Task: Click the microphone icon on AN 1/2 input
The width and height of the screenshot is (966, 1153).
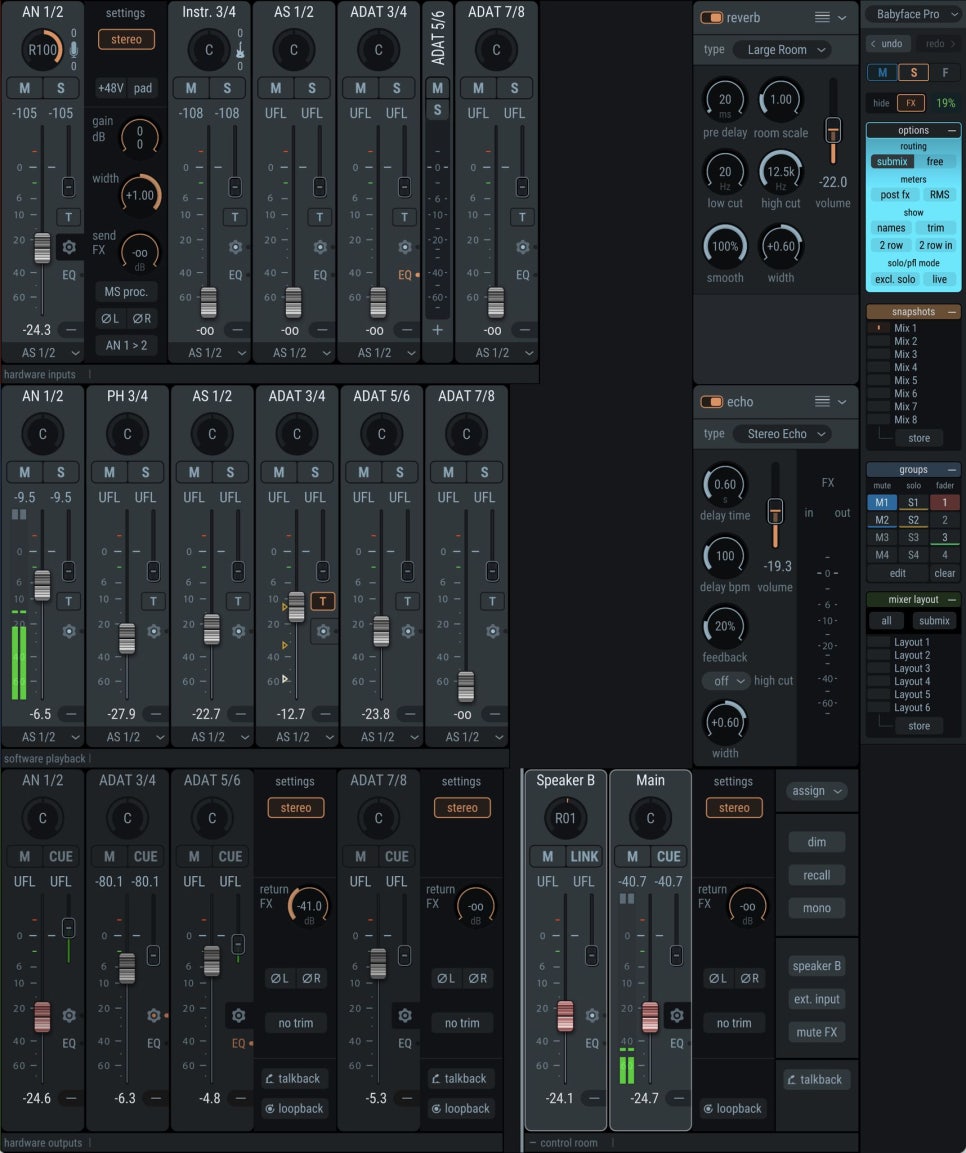Action: (x=74, y=49)
